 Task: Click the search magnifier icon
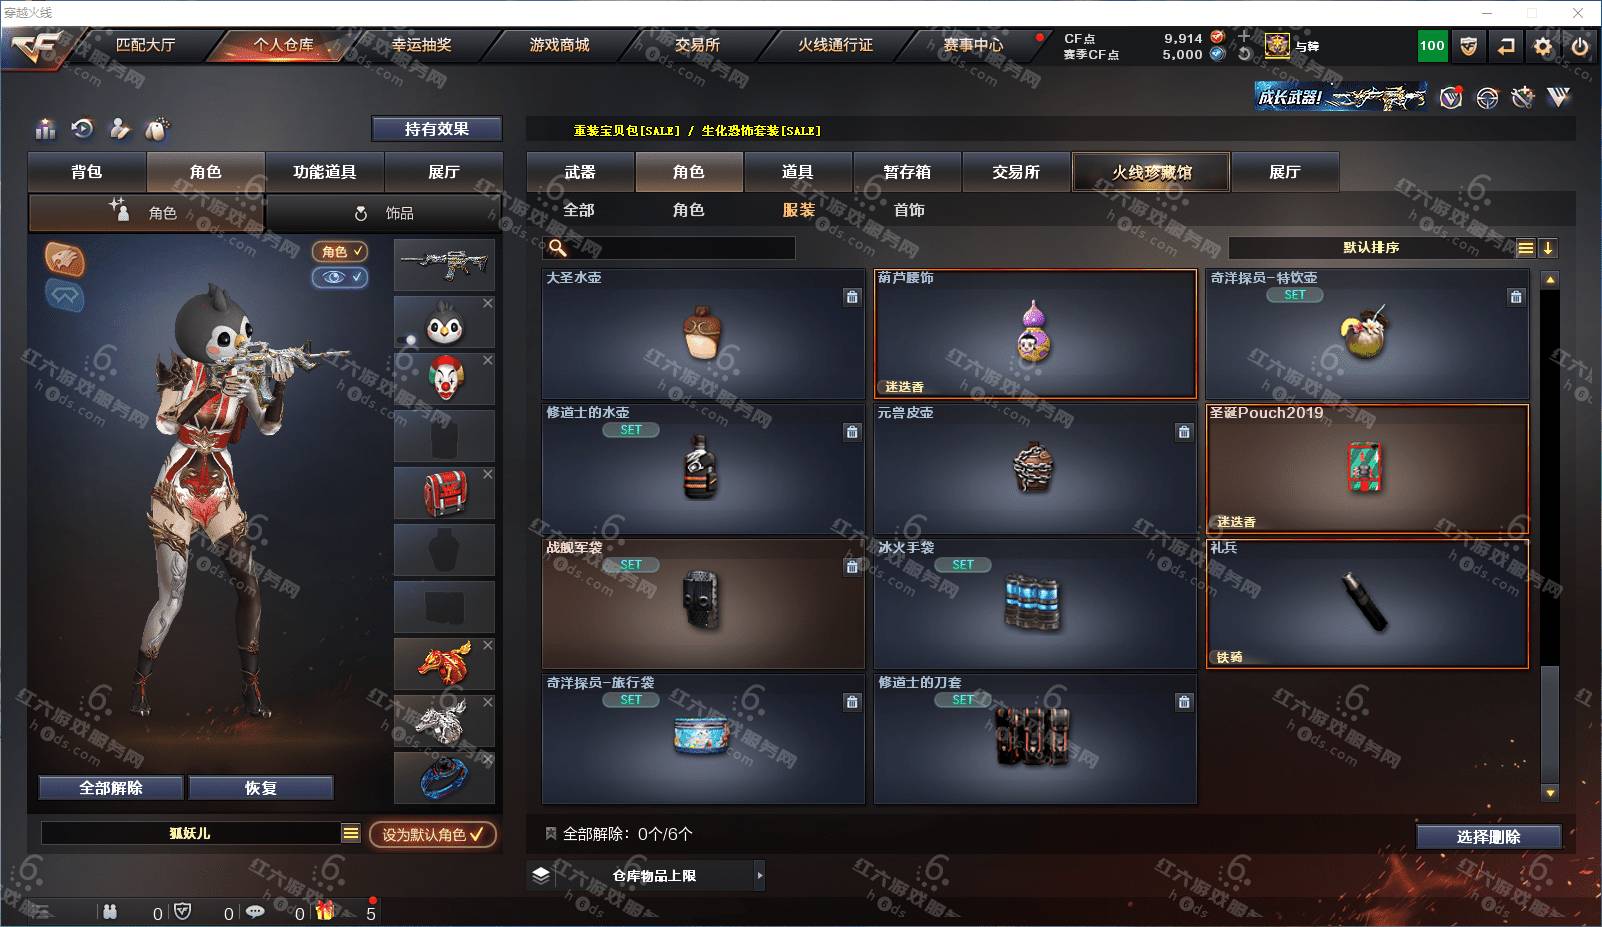[558, 247]
